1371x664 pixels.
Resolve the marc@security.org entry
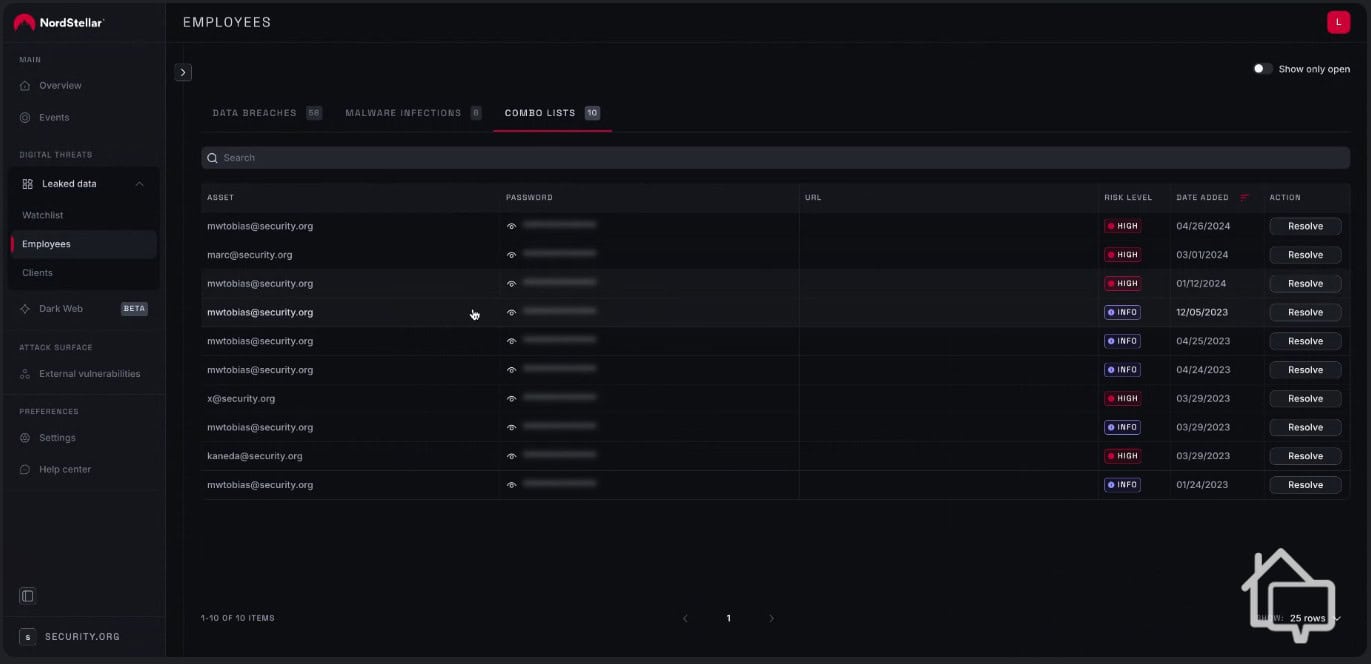pos(1305,255)
